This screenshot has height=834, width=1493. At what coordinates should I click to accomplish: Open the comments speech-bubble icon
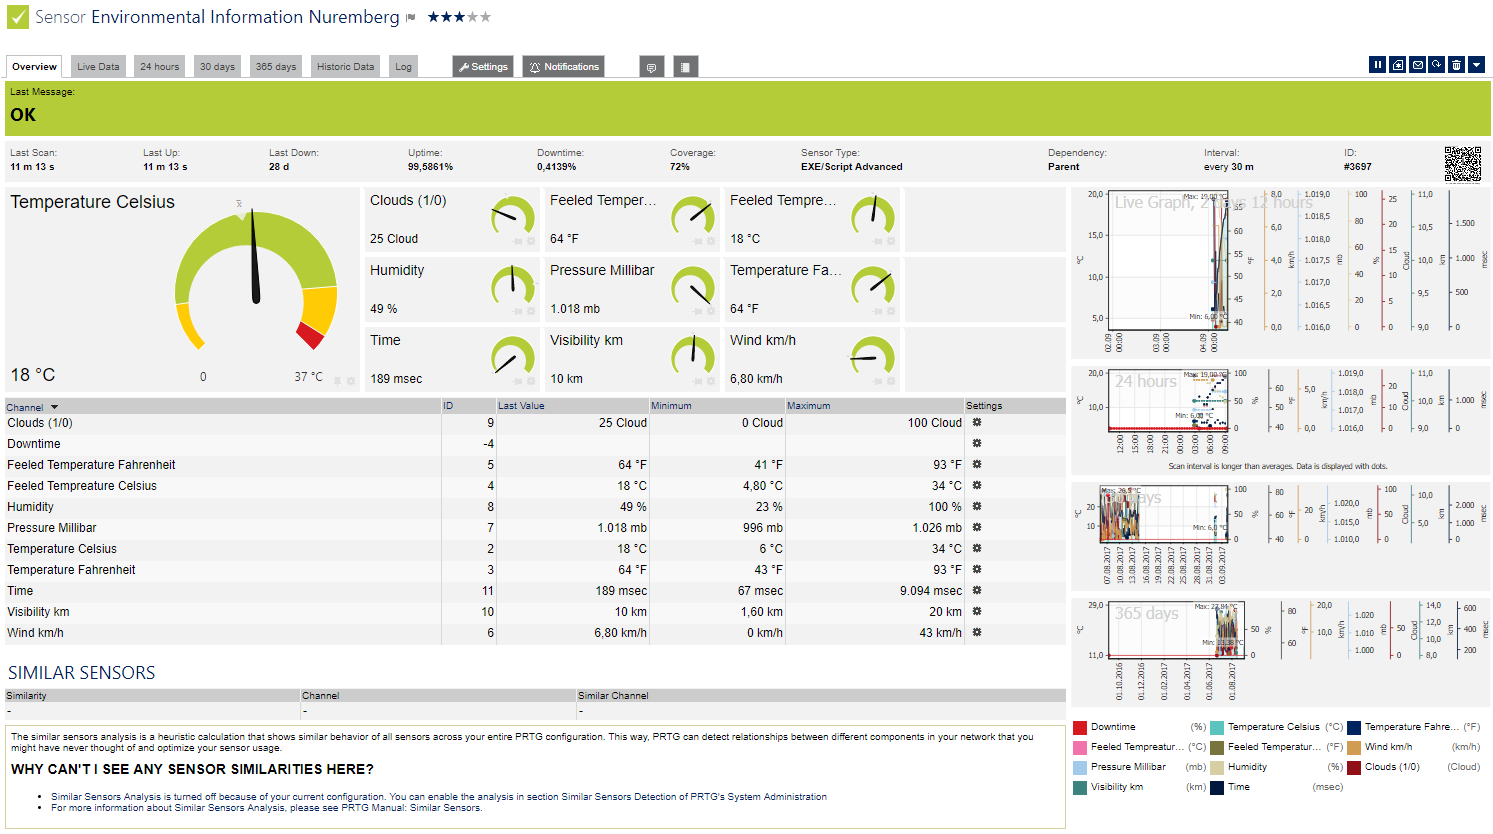coord(651,67)
